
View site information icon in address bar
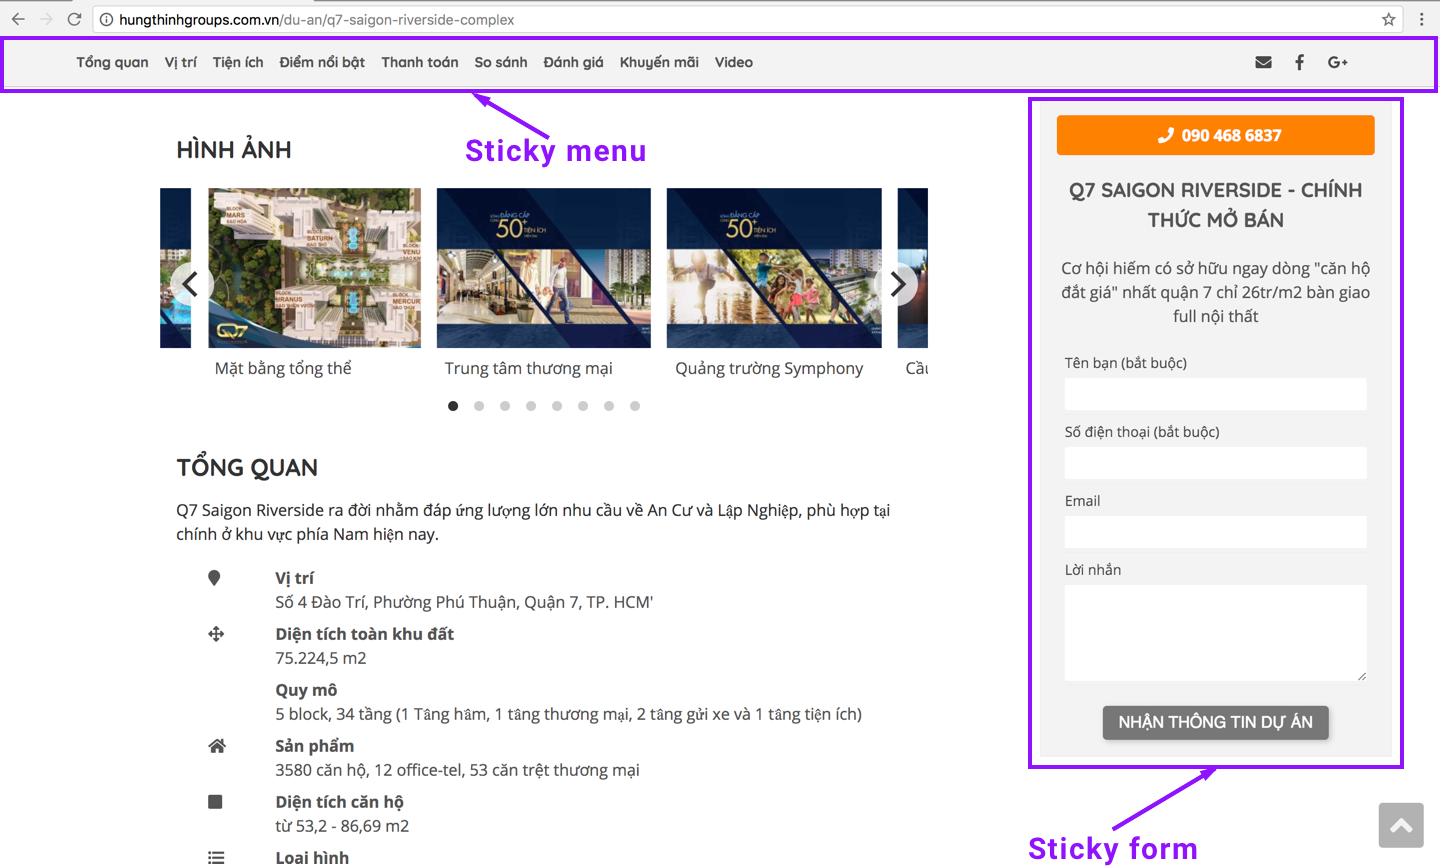click(106, 19)
